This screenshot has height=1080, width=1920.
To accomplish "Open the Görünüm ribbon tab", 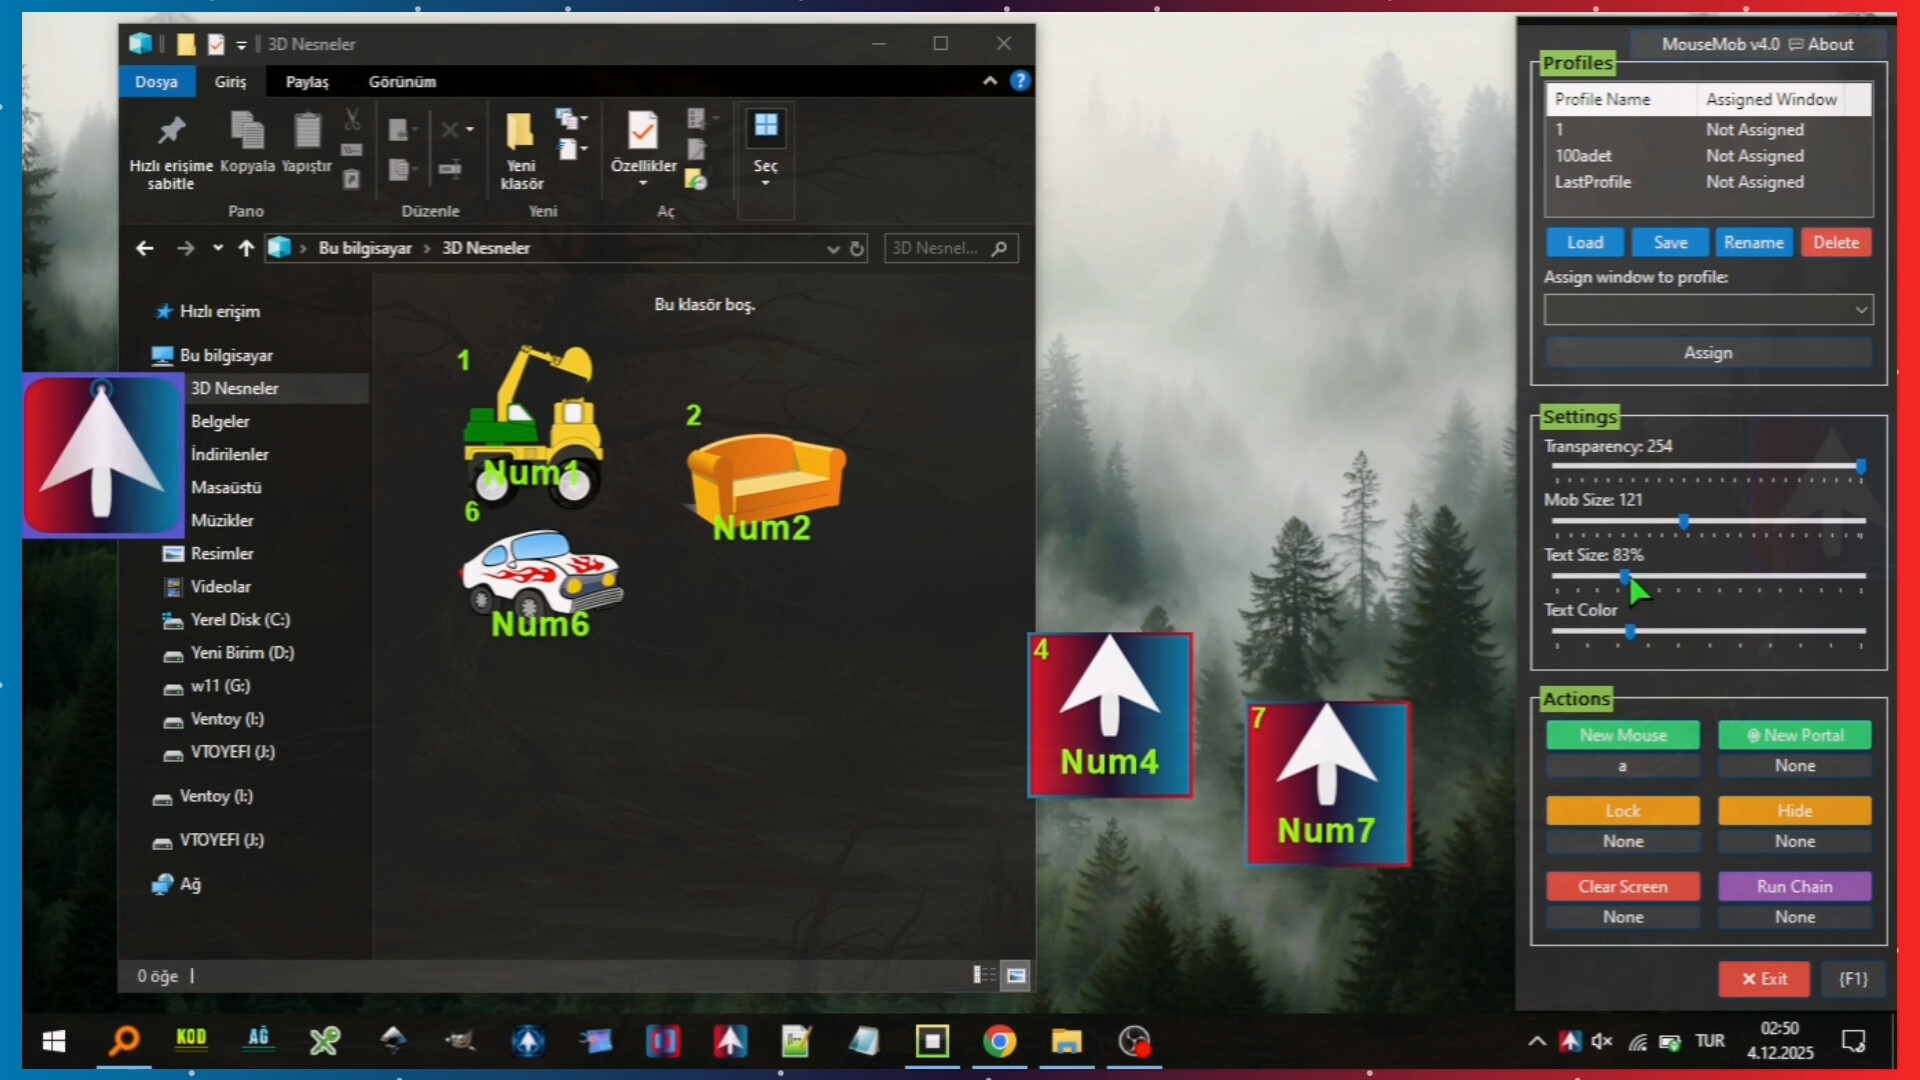I will 402,82.
